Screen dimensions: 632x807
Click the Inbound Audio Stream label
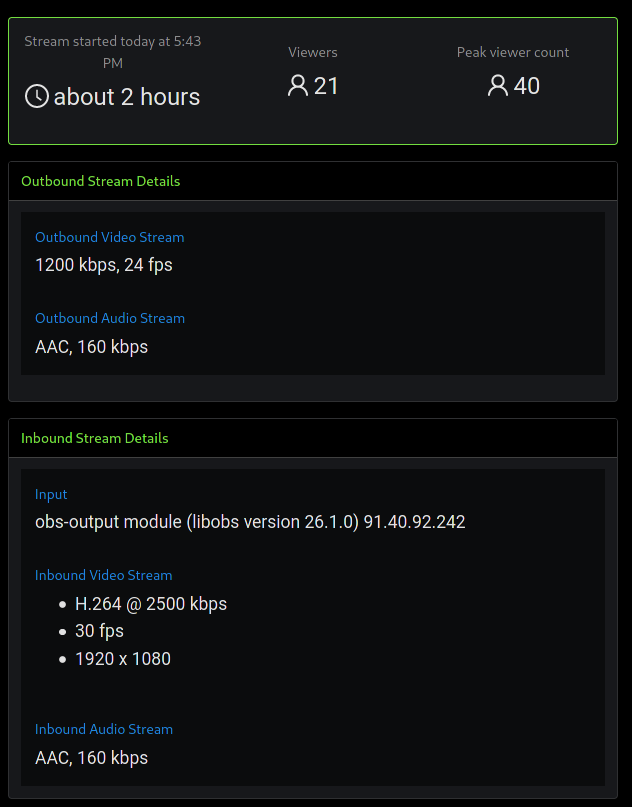[x=104, y=729]
